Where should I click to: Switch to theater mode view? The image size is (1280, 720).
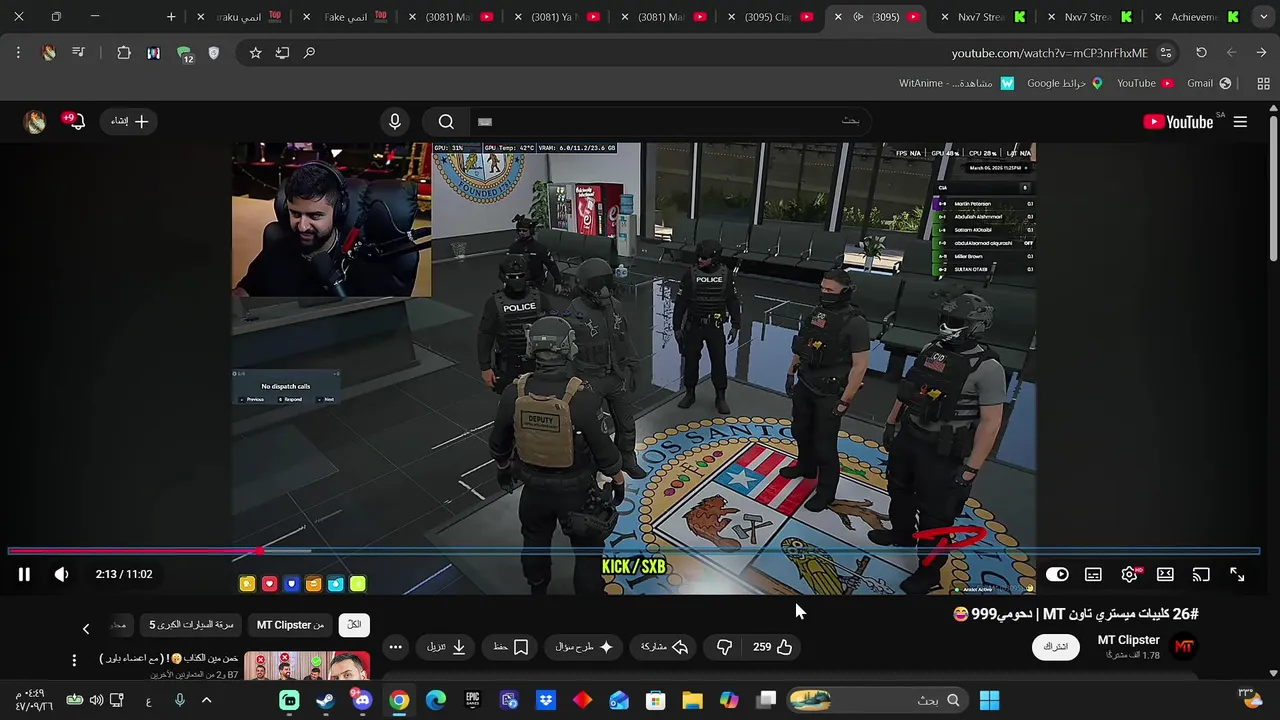click(x=1165, y=574)
